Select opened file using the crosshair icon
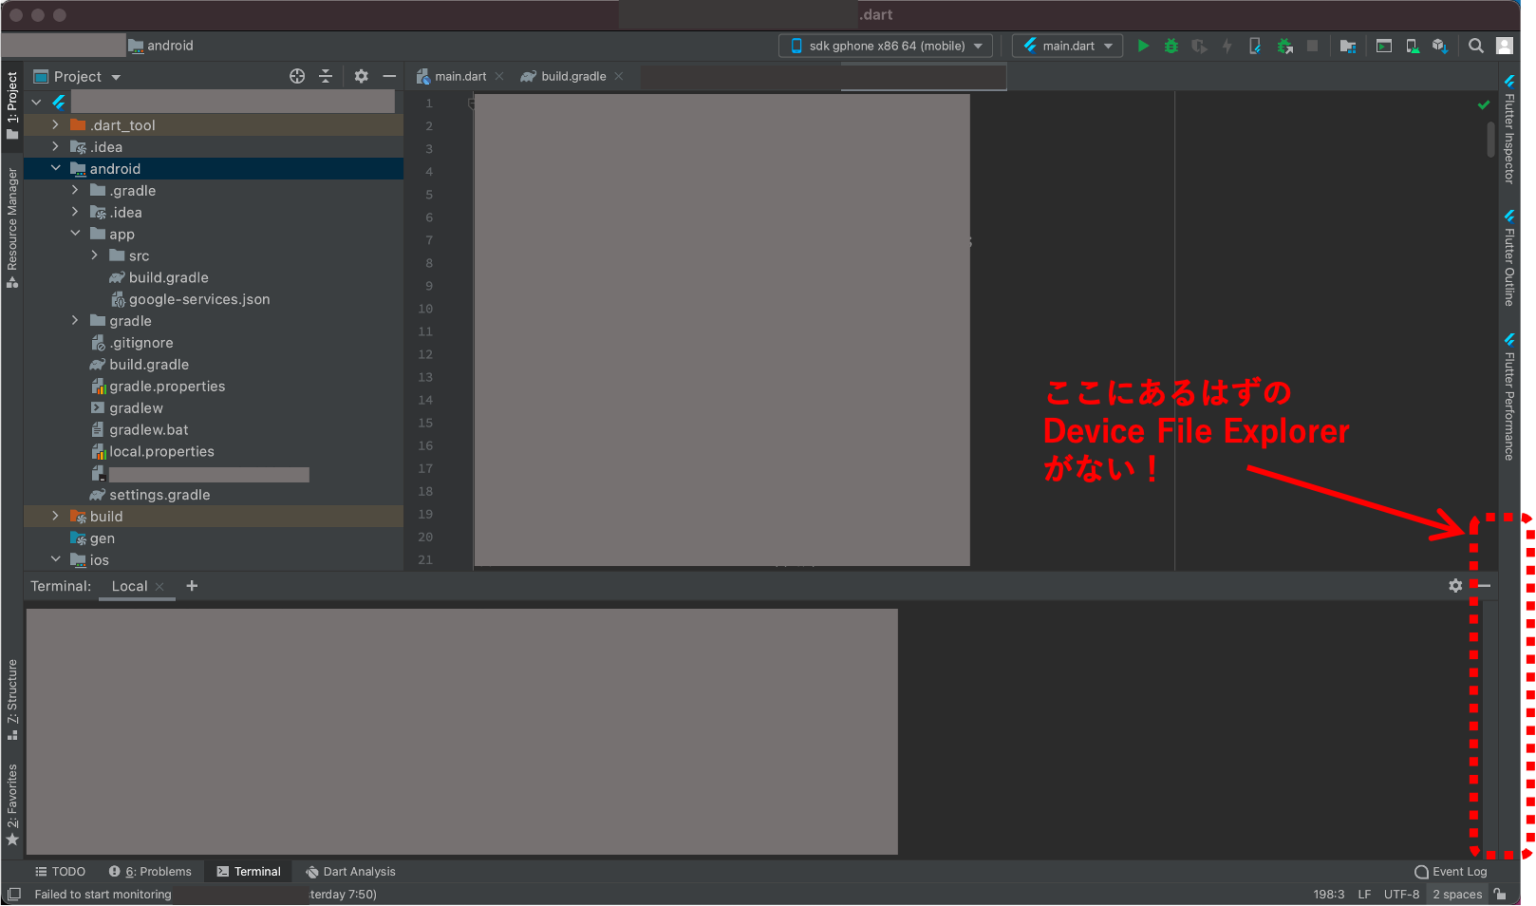 297,76
